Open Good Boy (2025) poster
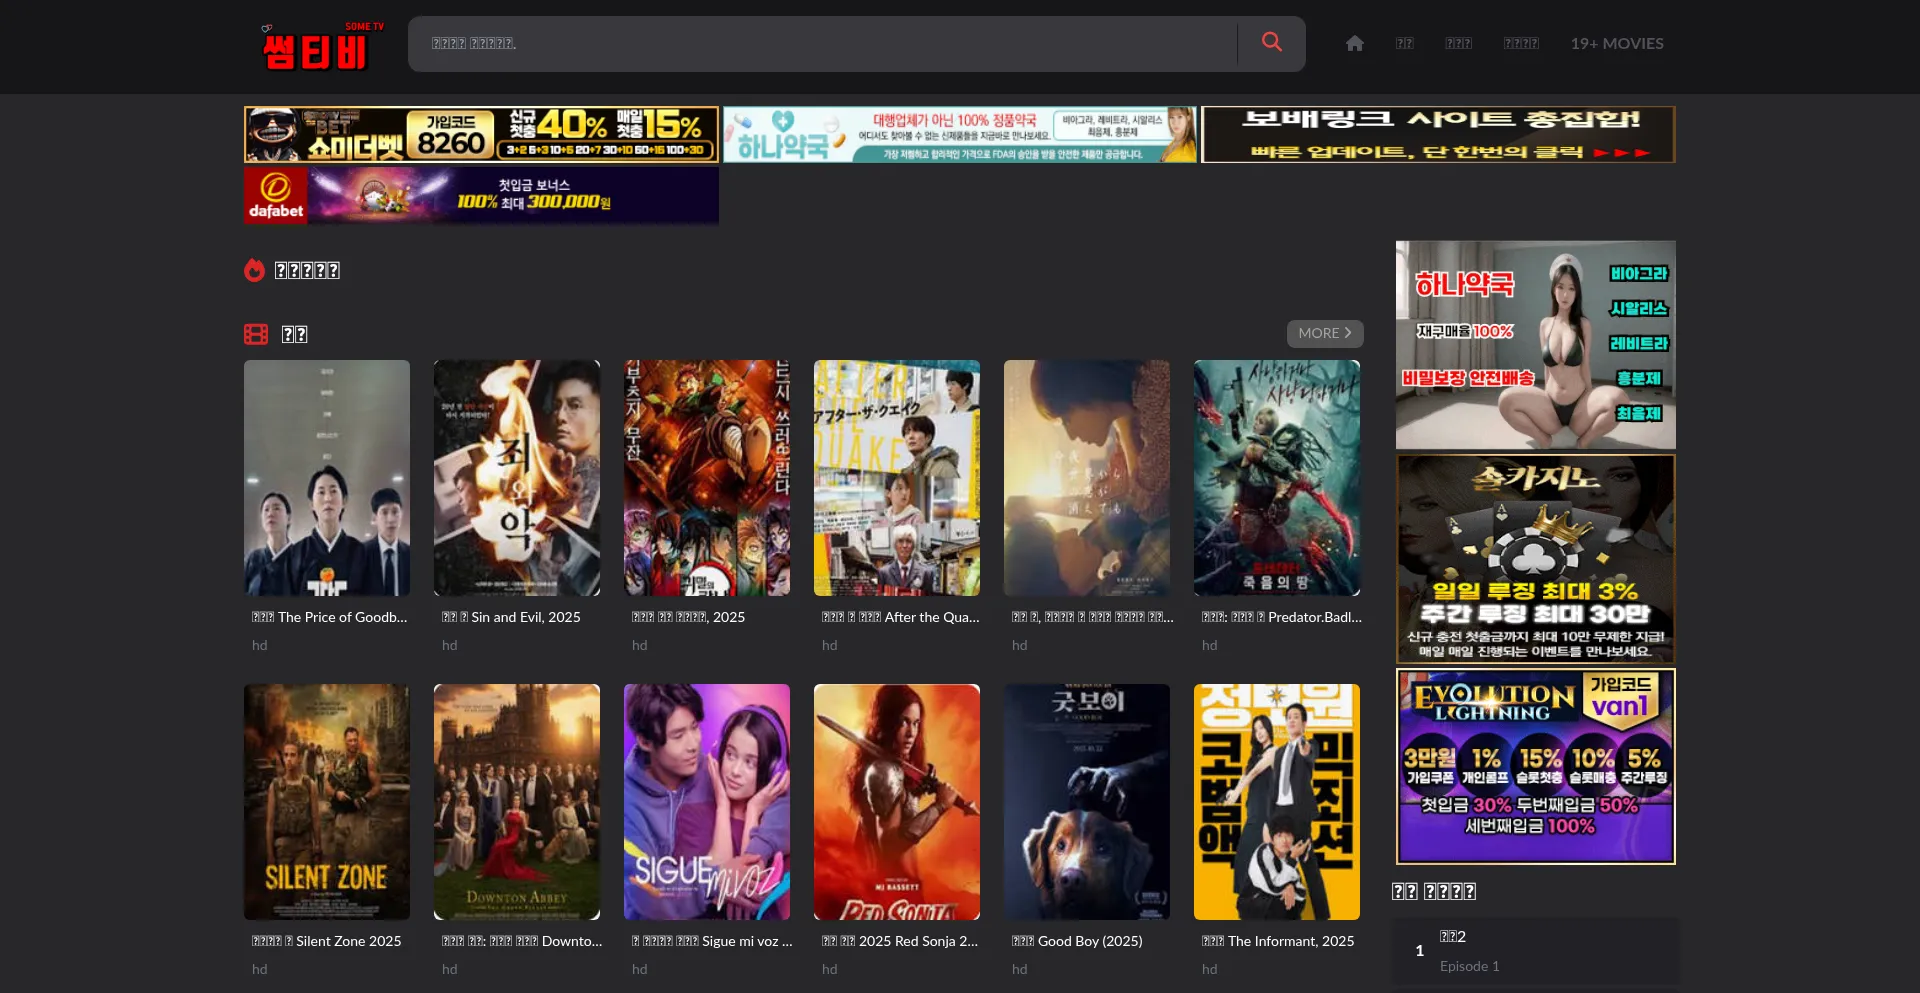Screen dimensions: 1920x993 tap(1086, 802)
